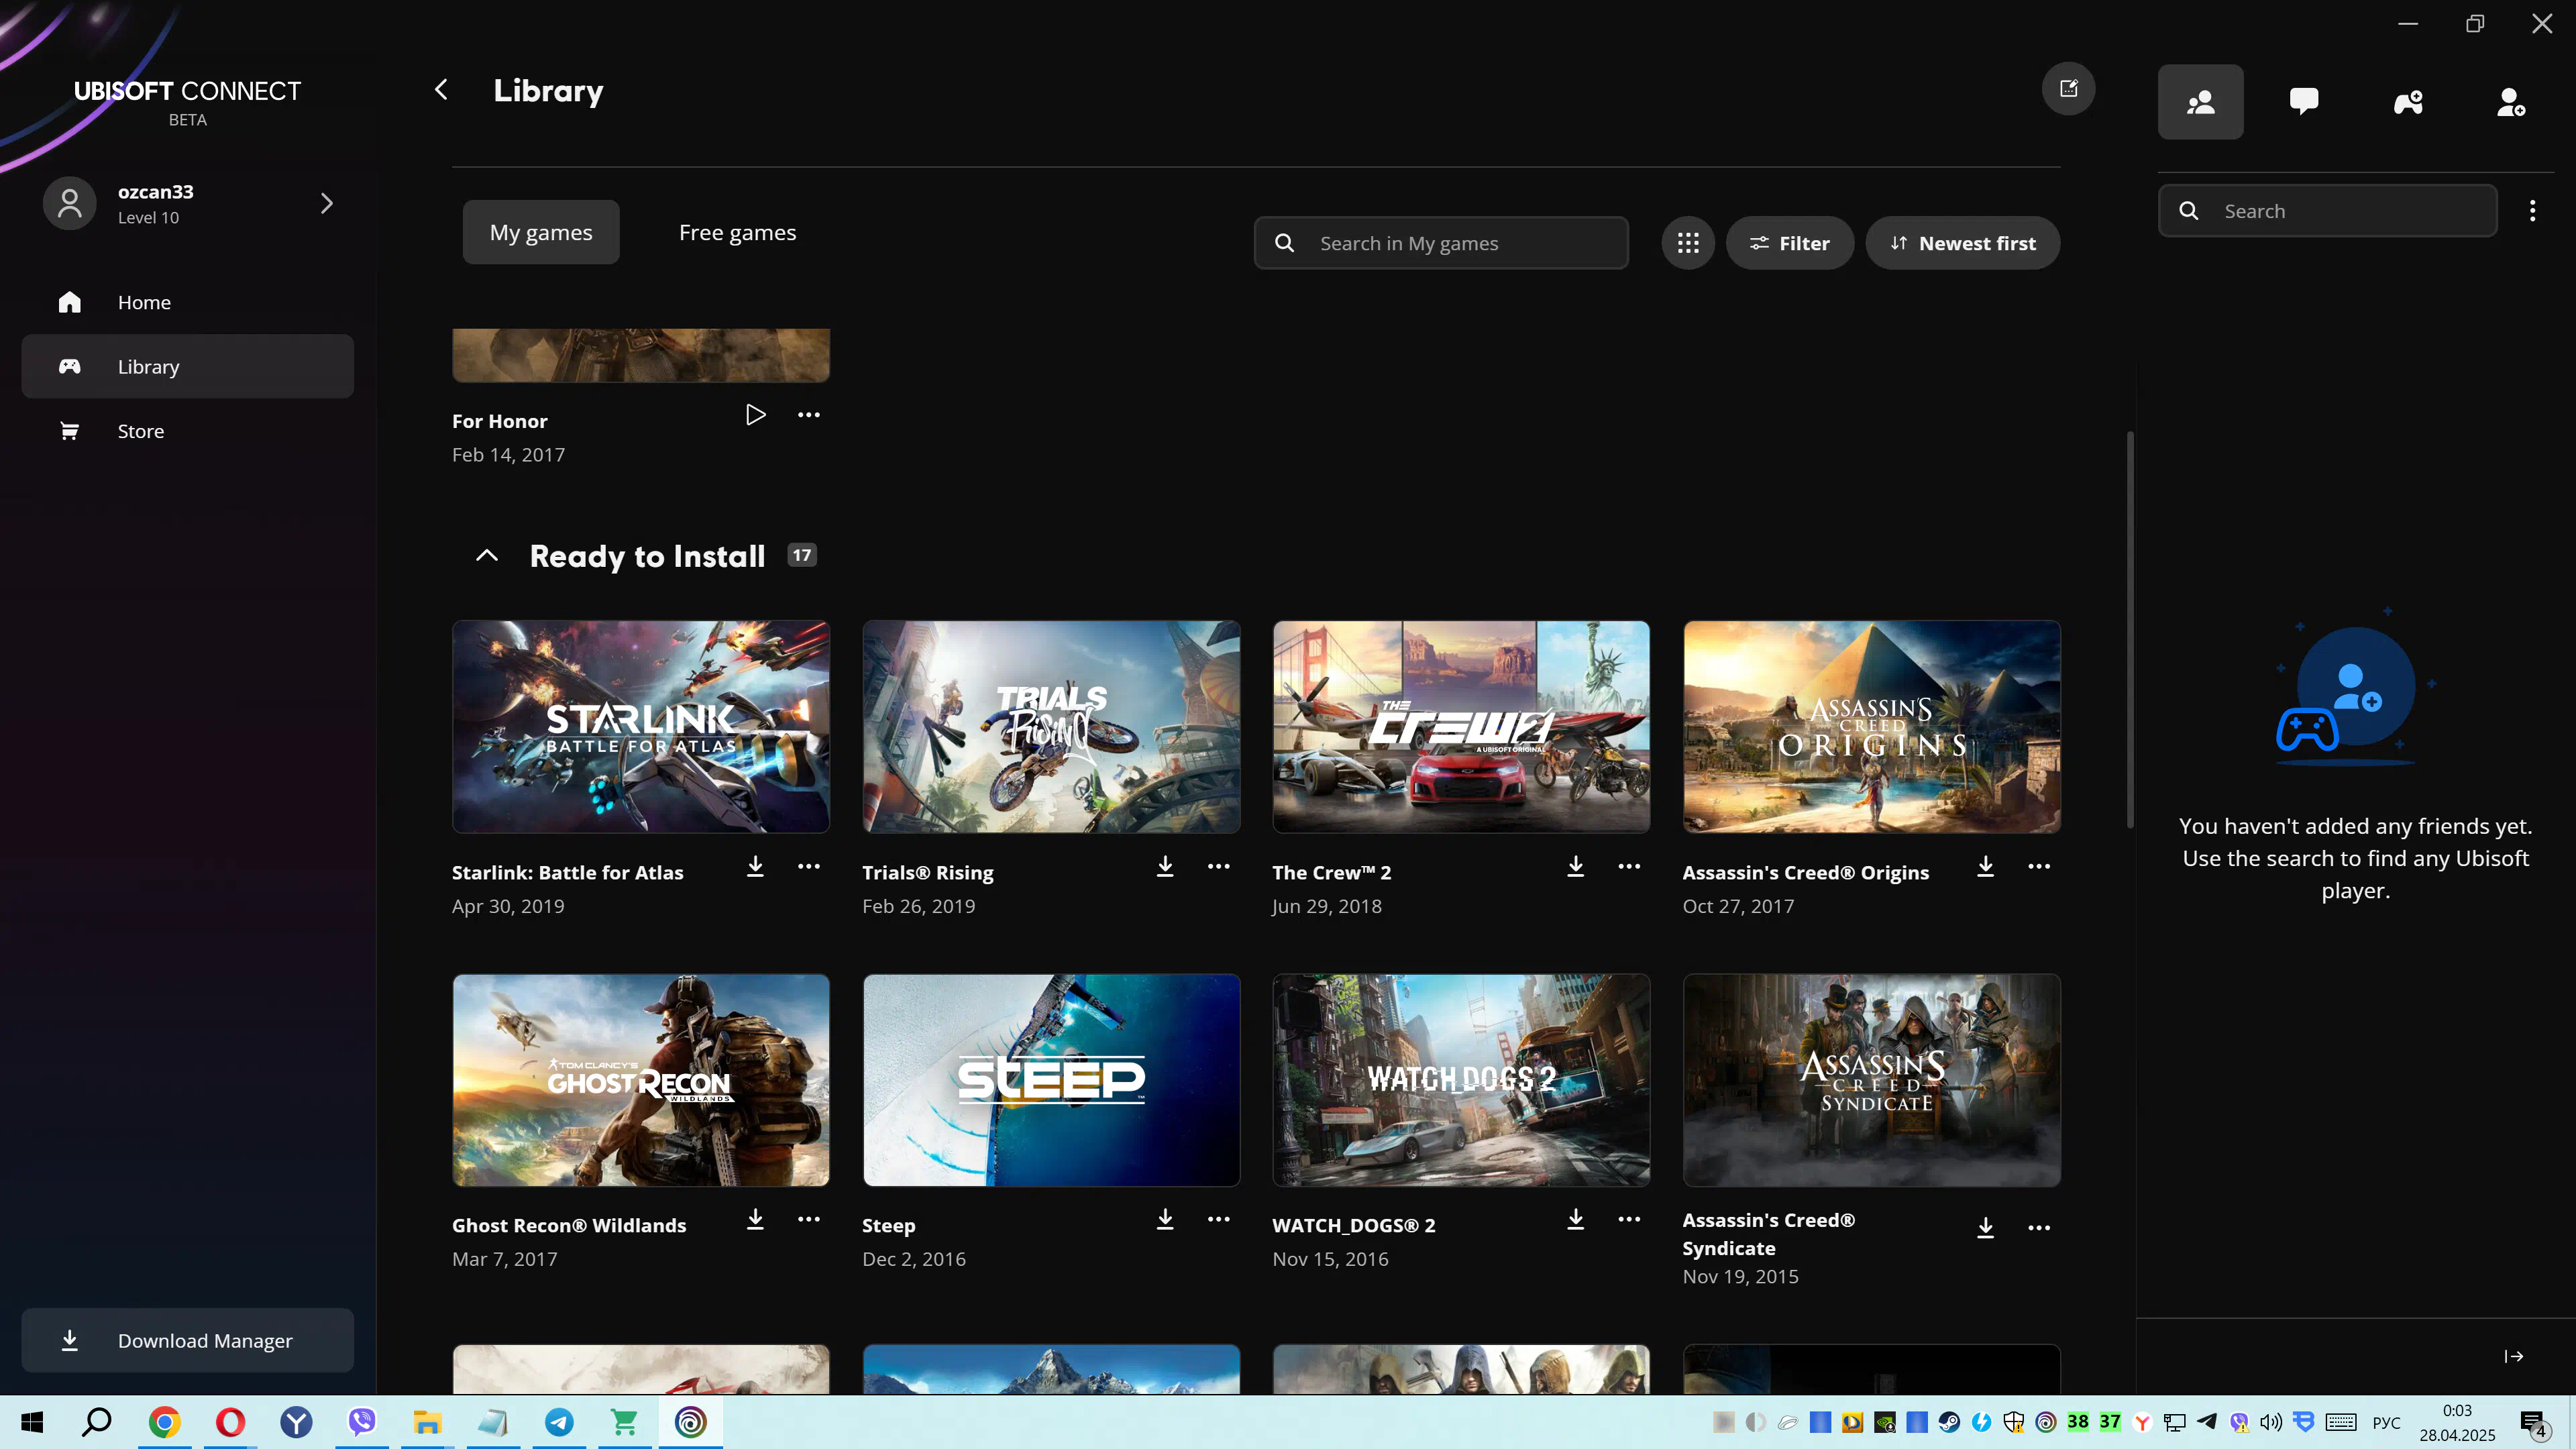Image resolution: width=2576 pixels, height=1449 pixels.
Task: Open Steep cover art
Action: click(x=1051, y=1080)
